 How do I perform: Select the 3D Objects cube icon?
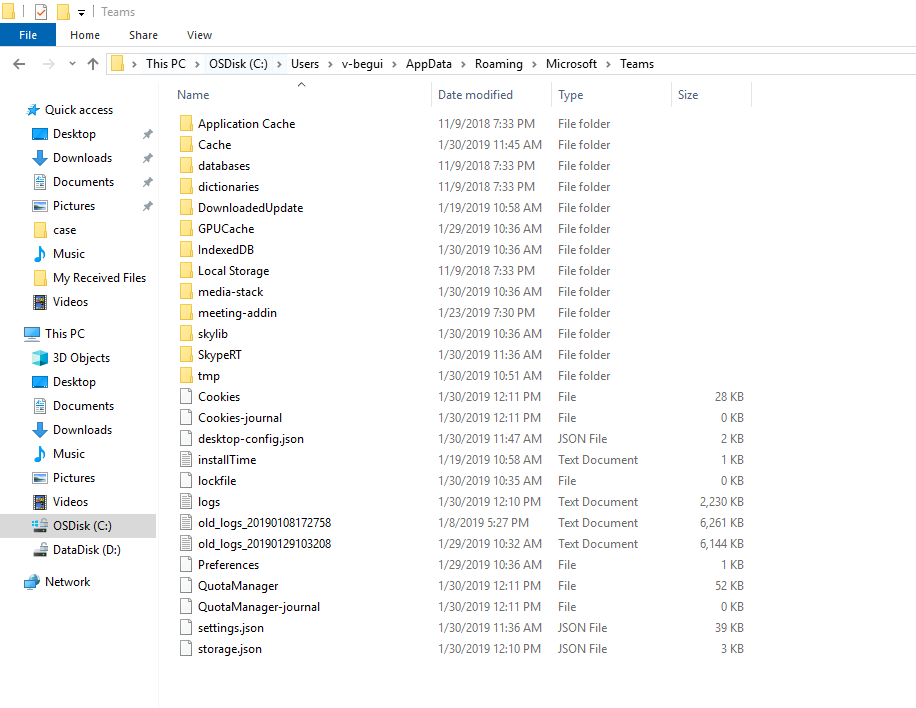point(40,358)
